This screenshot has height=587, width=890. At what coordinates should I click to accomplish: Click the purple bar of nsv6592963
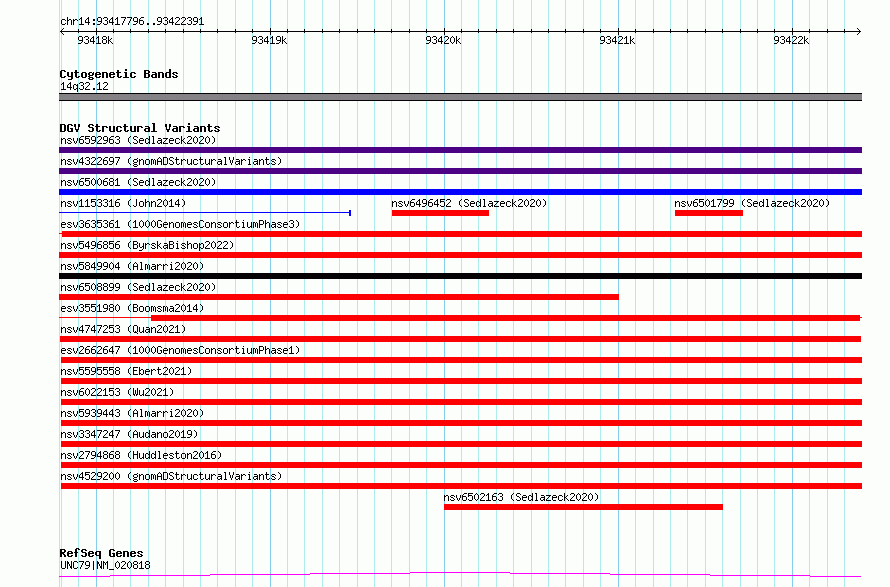pyautogui.click(x=460, y=150)
